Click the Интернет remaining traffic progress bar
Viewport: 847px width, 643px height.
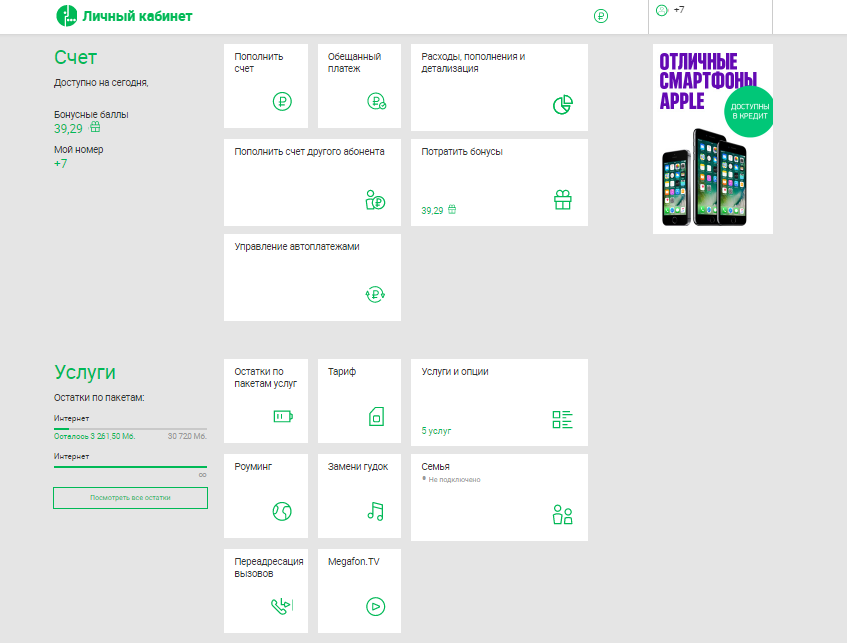[x=130, y=429]
